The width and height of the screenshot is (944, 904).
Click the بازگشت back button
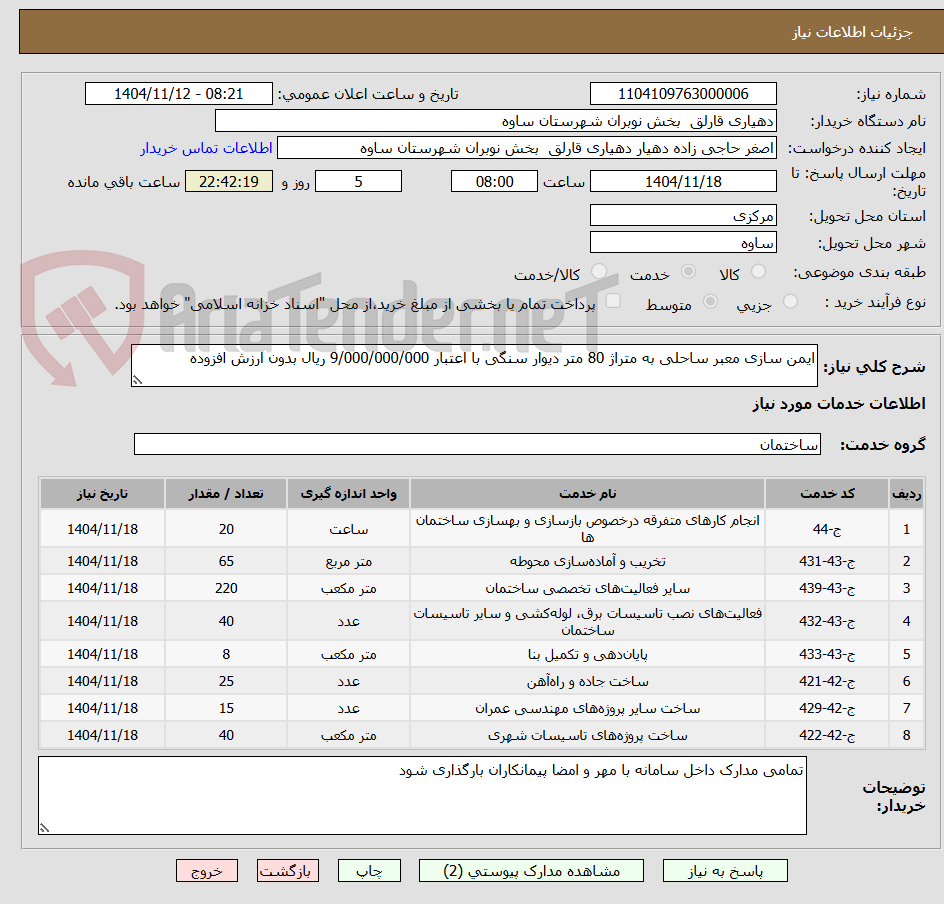[x=287, y=871]
